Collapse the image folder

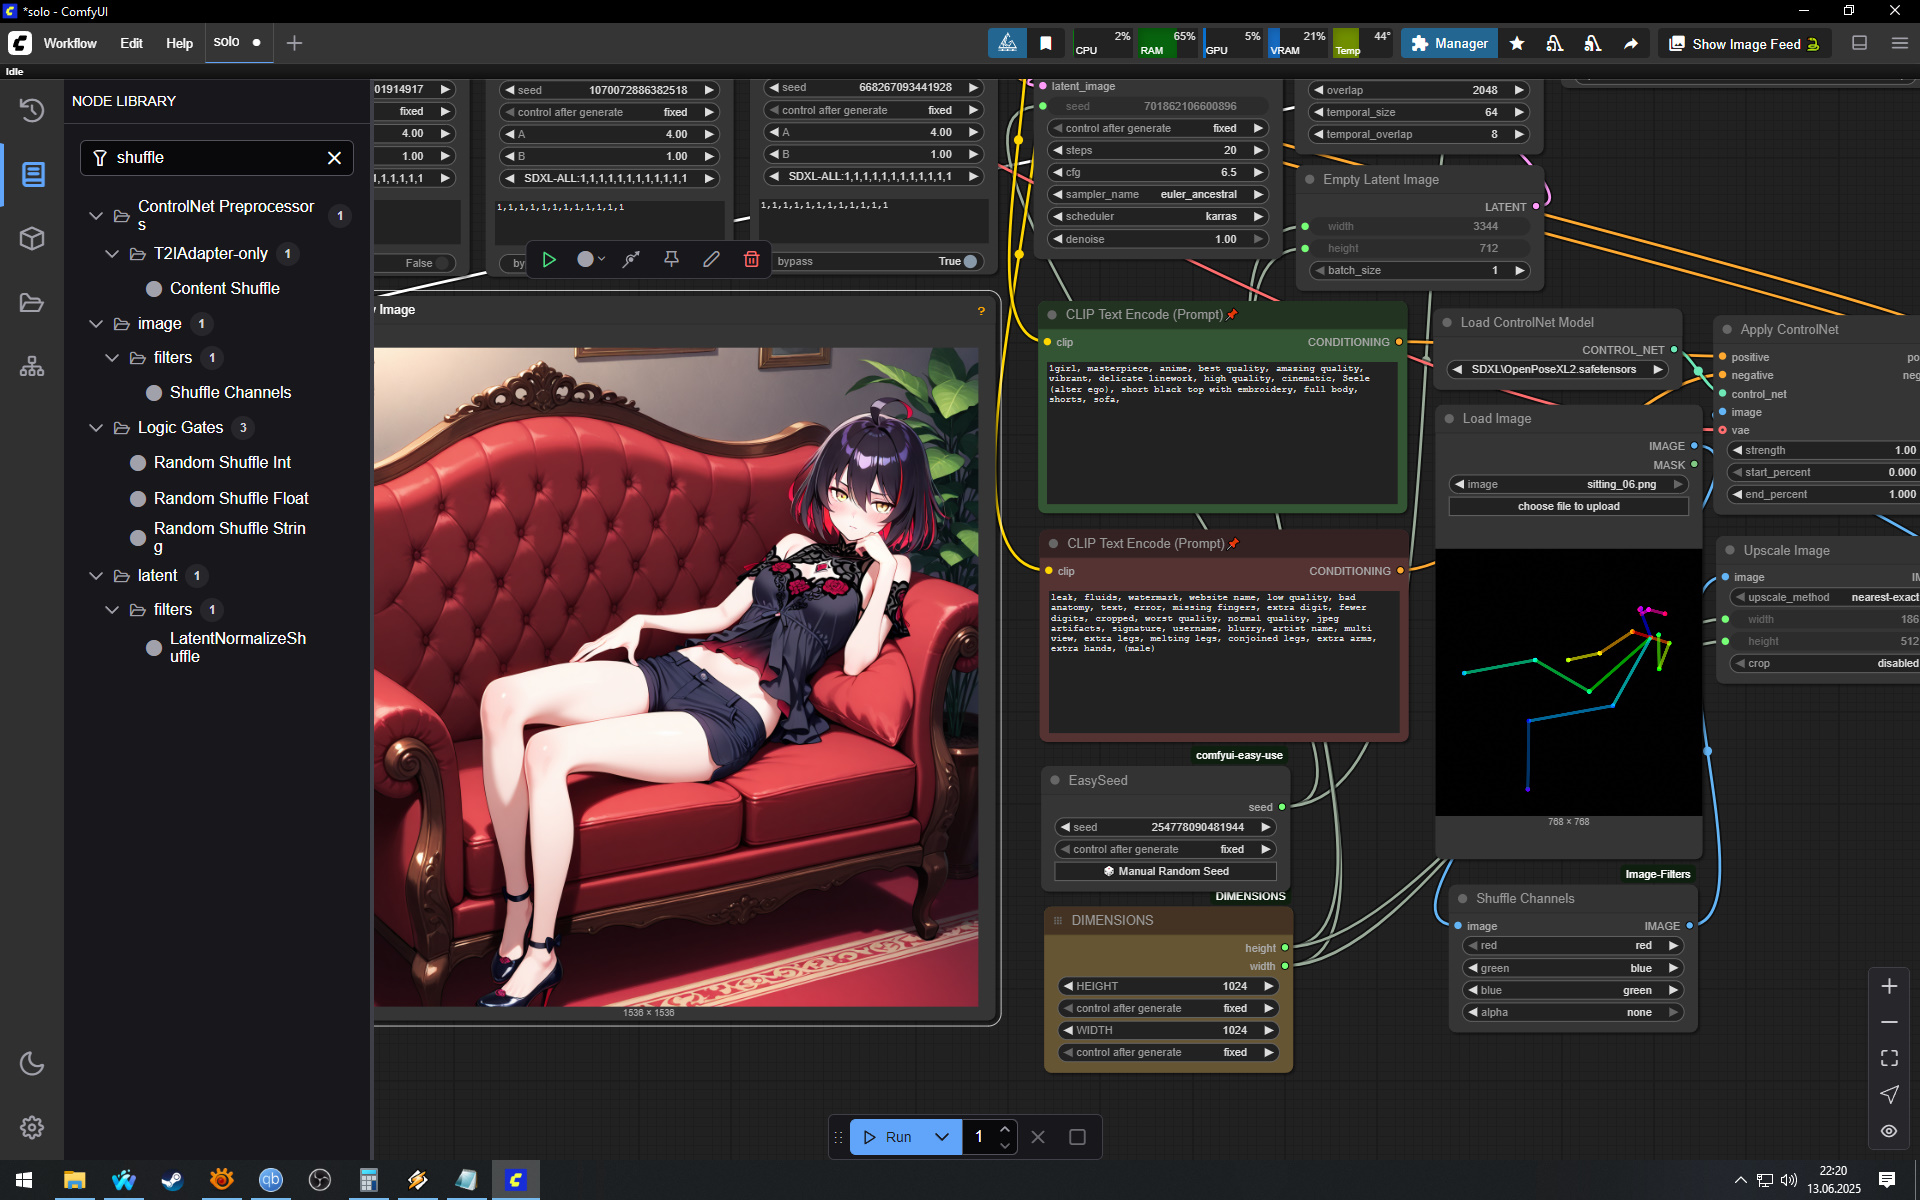click(x=96, y=324)
